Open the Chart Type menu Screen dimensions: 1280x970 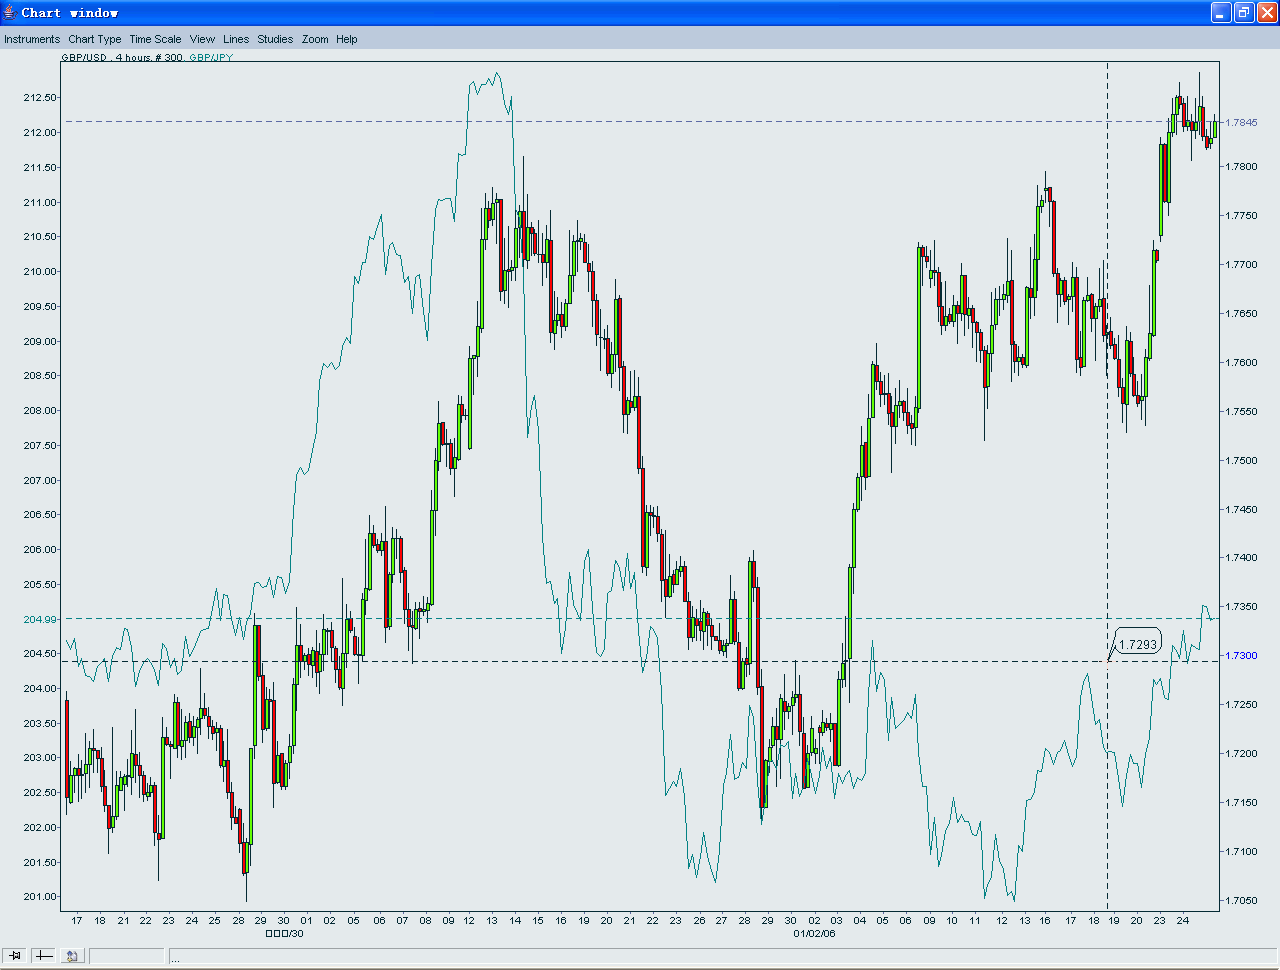(95, 39)
